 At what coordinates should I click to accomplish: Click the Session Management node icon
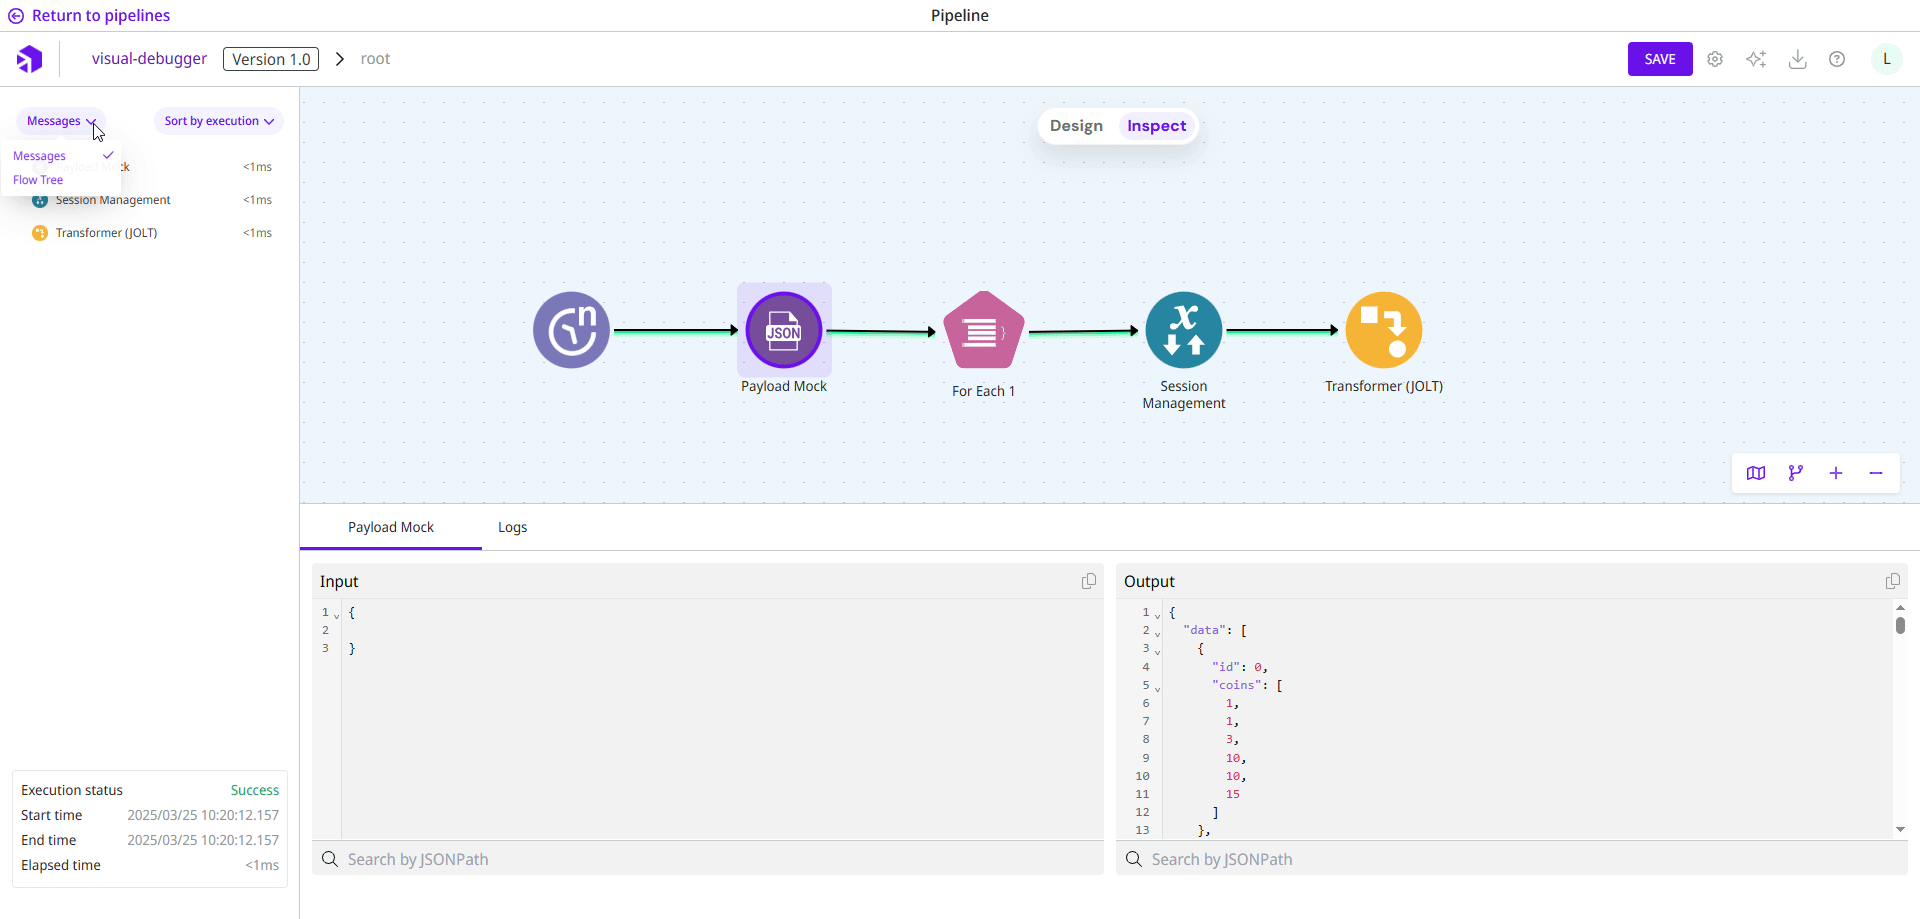1183,331
